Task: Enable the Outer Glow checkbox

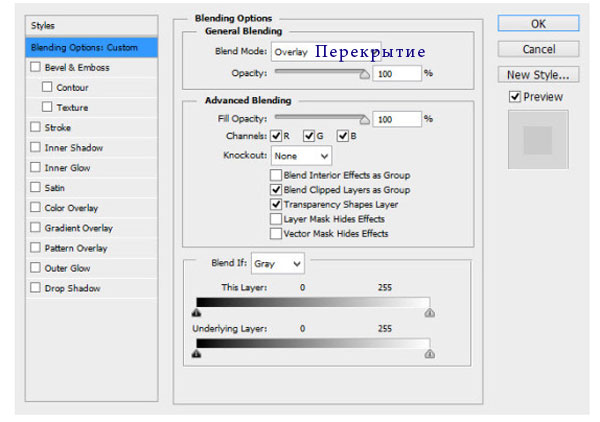Action: pos(35,267)
